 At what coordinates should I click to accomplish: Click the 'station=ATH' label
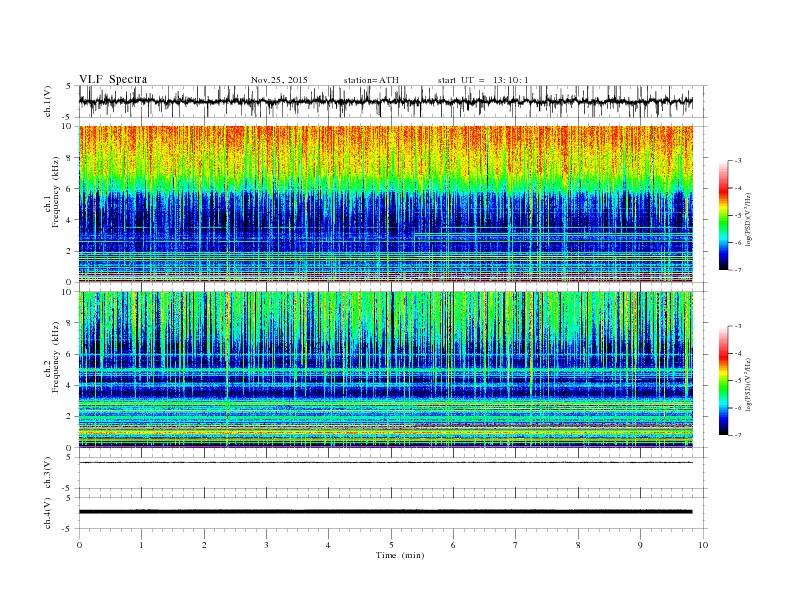(371, 80)
